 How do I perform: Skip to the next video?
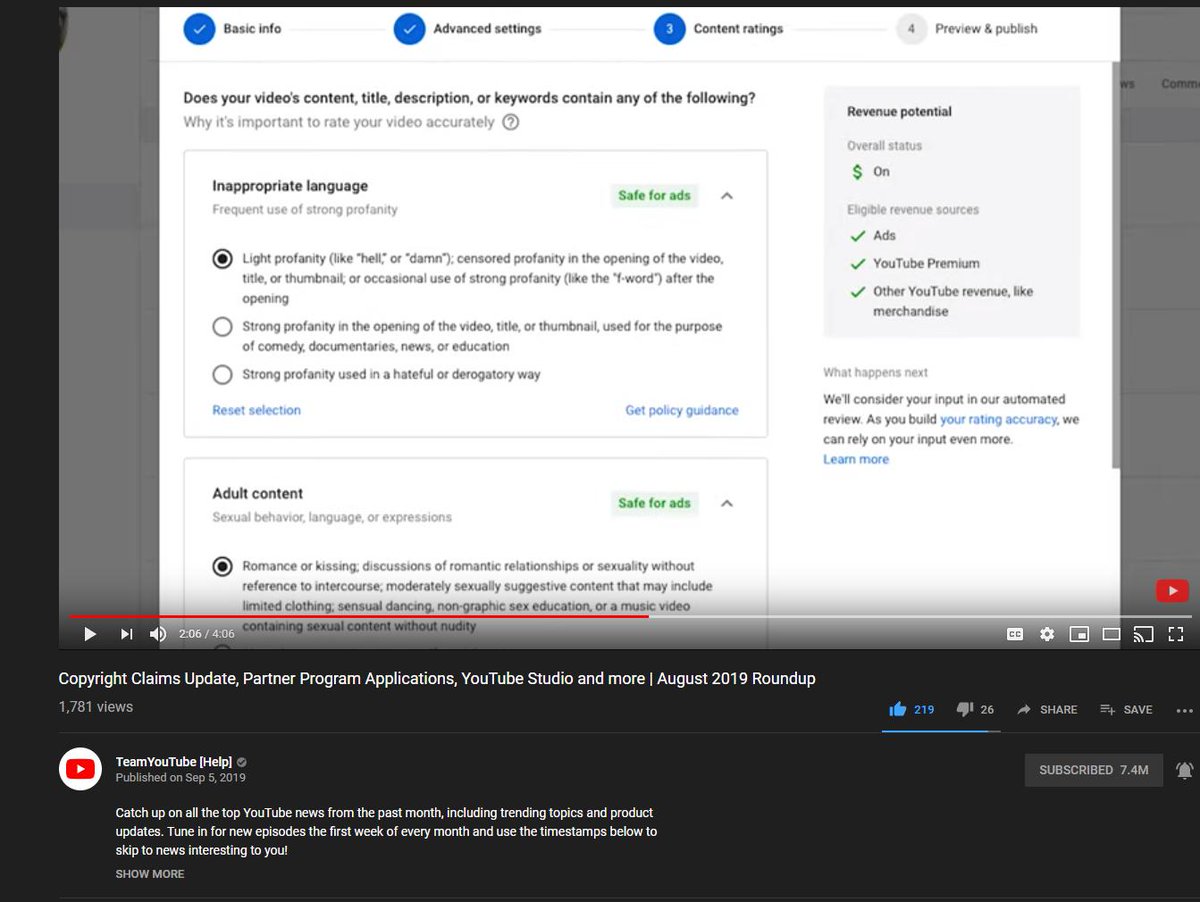tap(126, 634)
